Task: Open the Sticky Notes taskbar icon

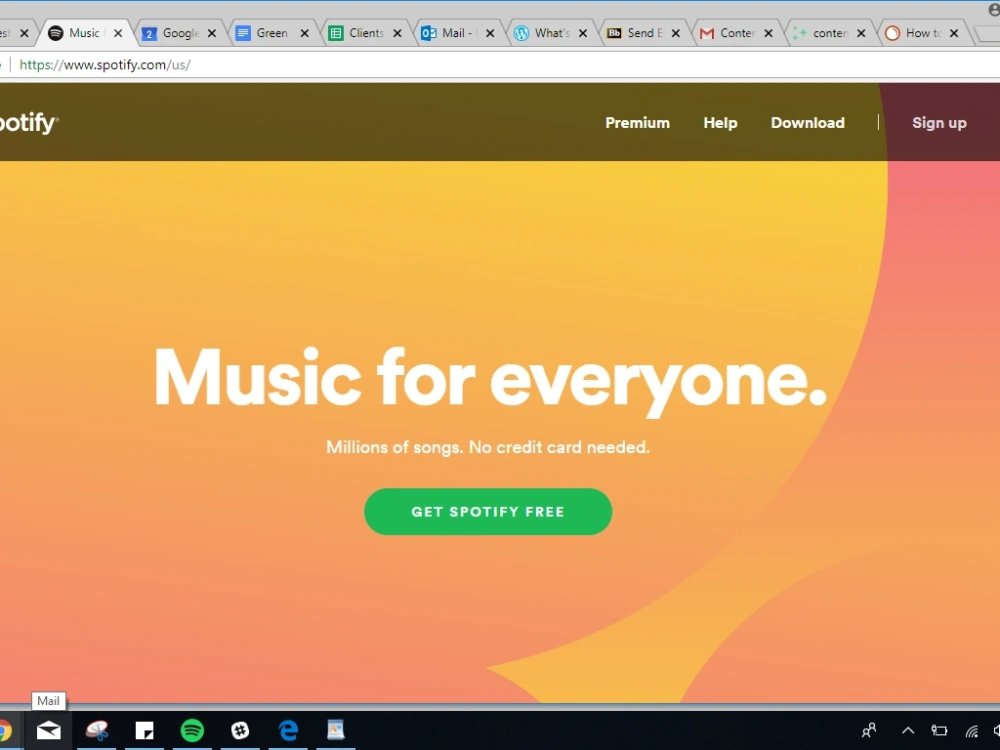Action: 144,730
